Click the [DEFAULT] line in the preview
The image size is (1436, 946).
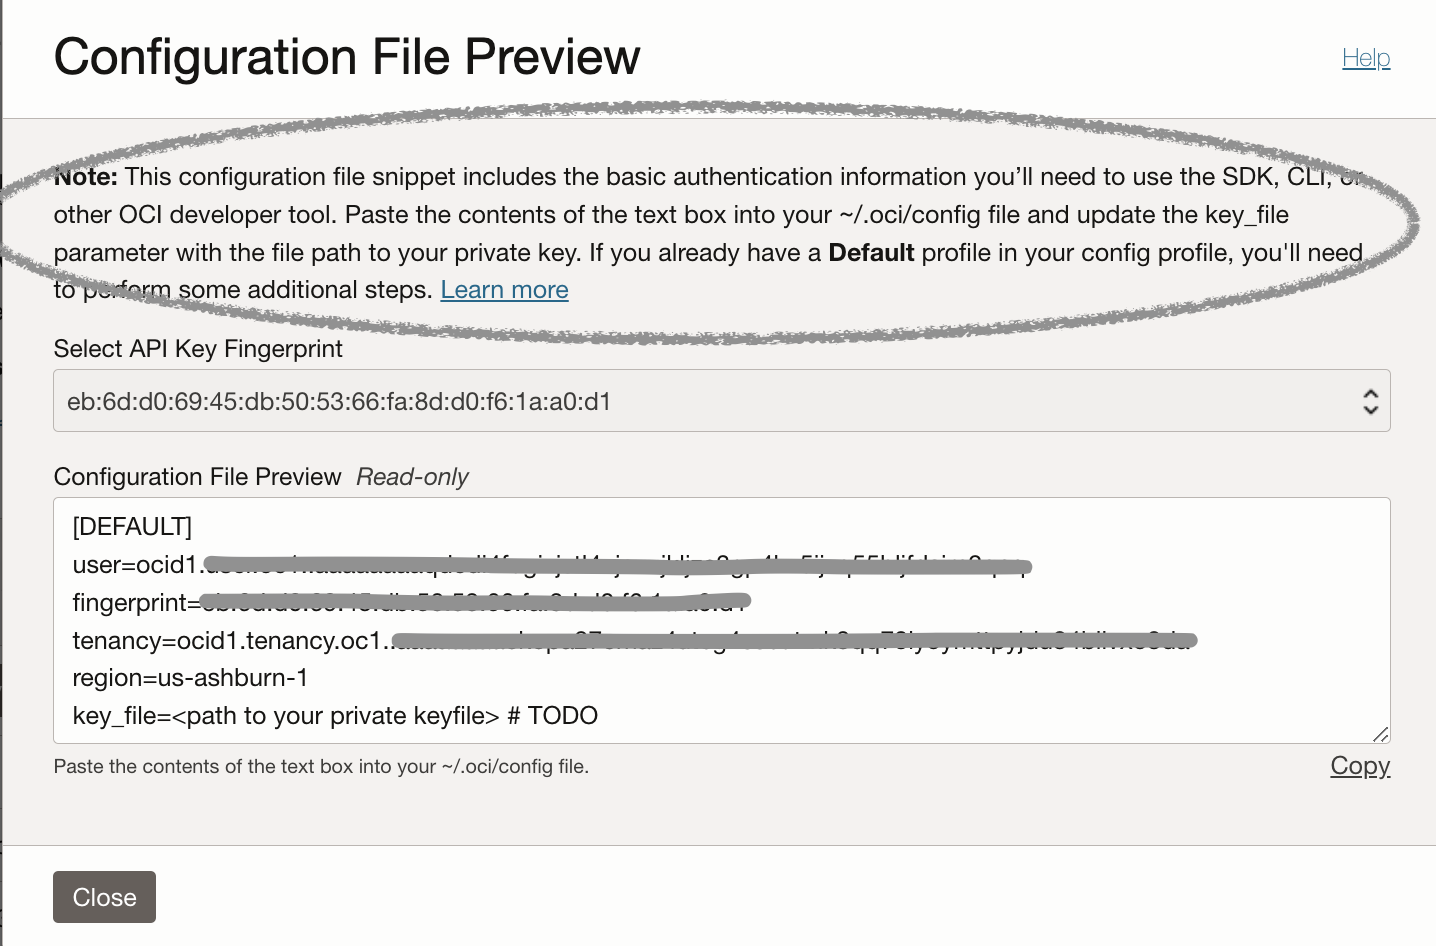pos(132,527)
